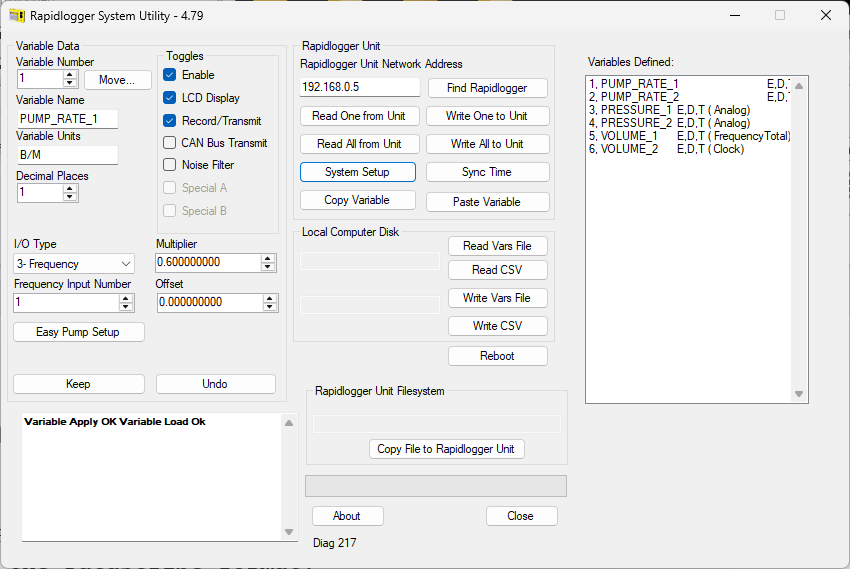Click Write One to Unit
Viewport: 850px width, 569px height.
(487, 116)
